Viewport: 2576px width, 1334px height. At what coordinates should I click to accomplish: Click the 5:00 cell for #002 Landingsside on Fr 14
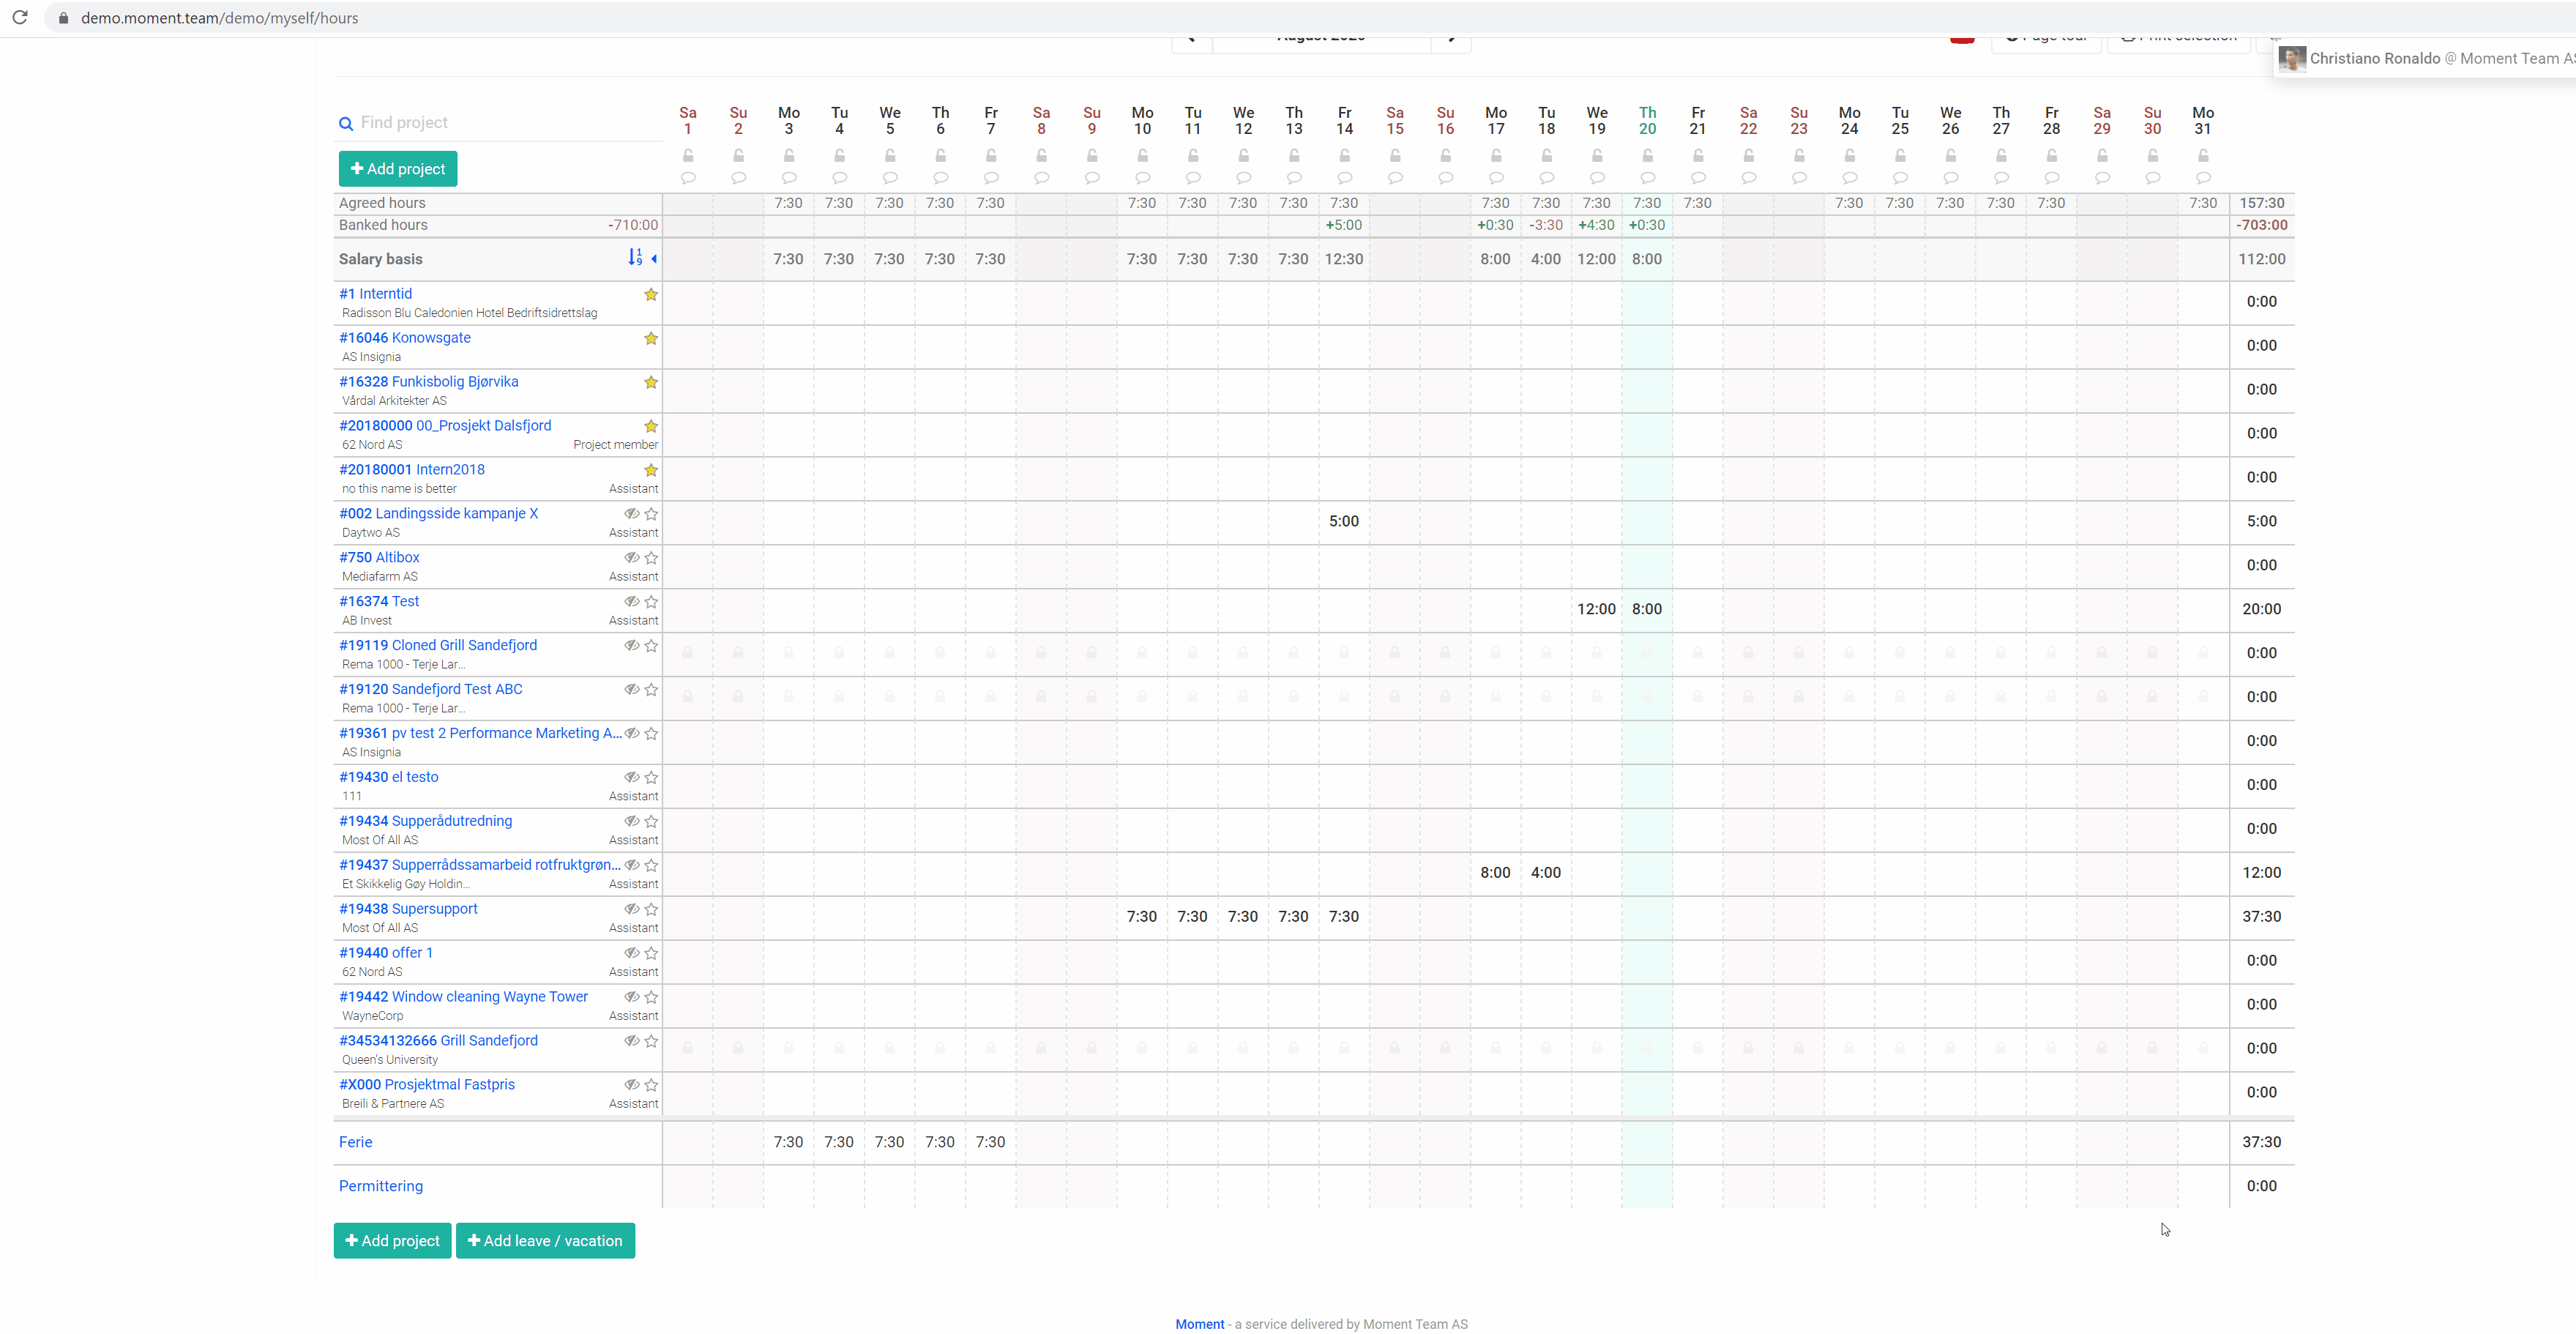pyautogui.click(x=1344, y=521)
